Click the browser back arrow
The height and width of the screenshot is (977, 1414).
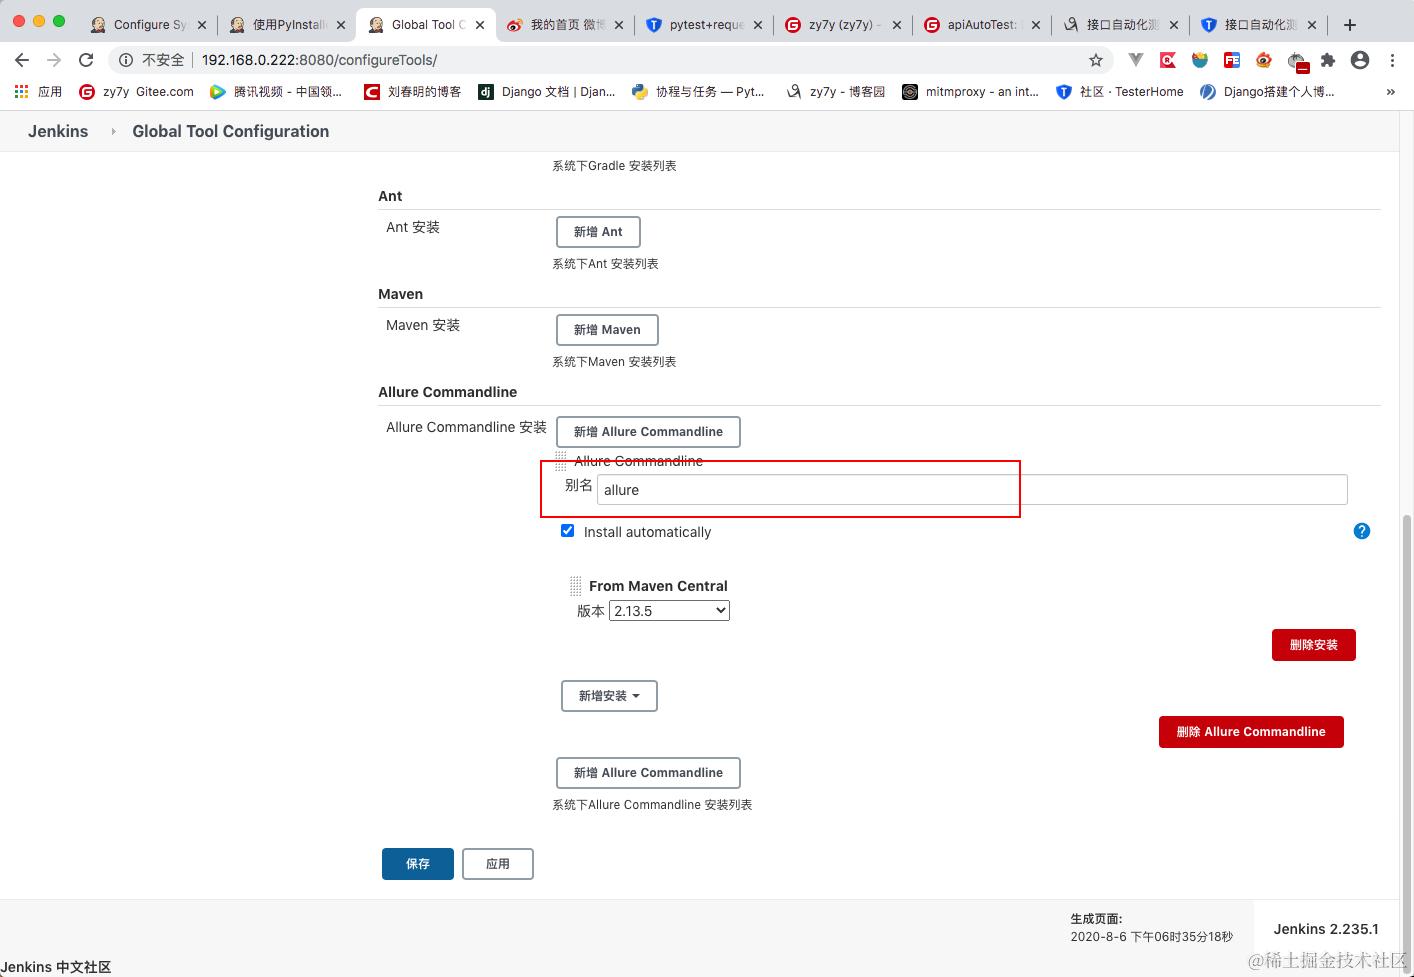coord(22,60)
